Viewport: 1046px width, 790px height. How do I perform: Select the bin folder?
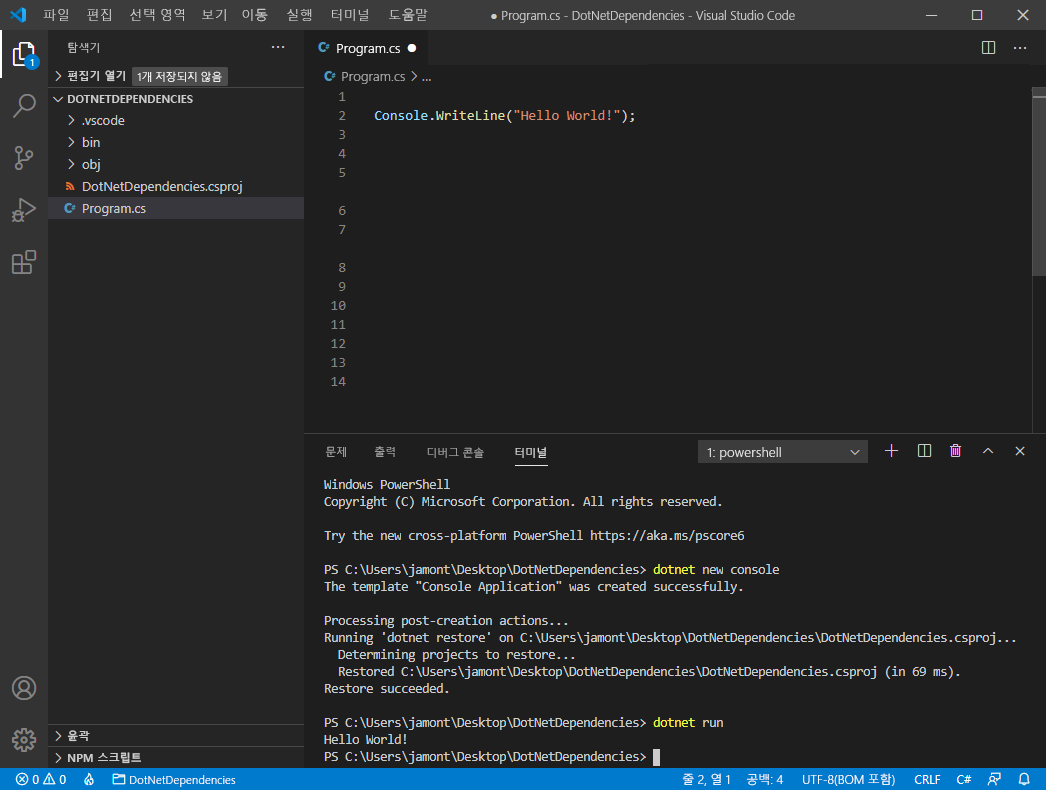coord(91,142)
